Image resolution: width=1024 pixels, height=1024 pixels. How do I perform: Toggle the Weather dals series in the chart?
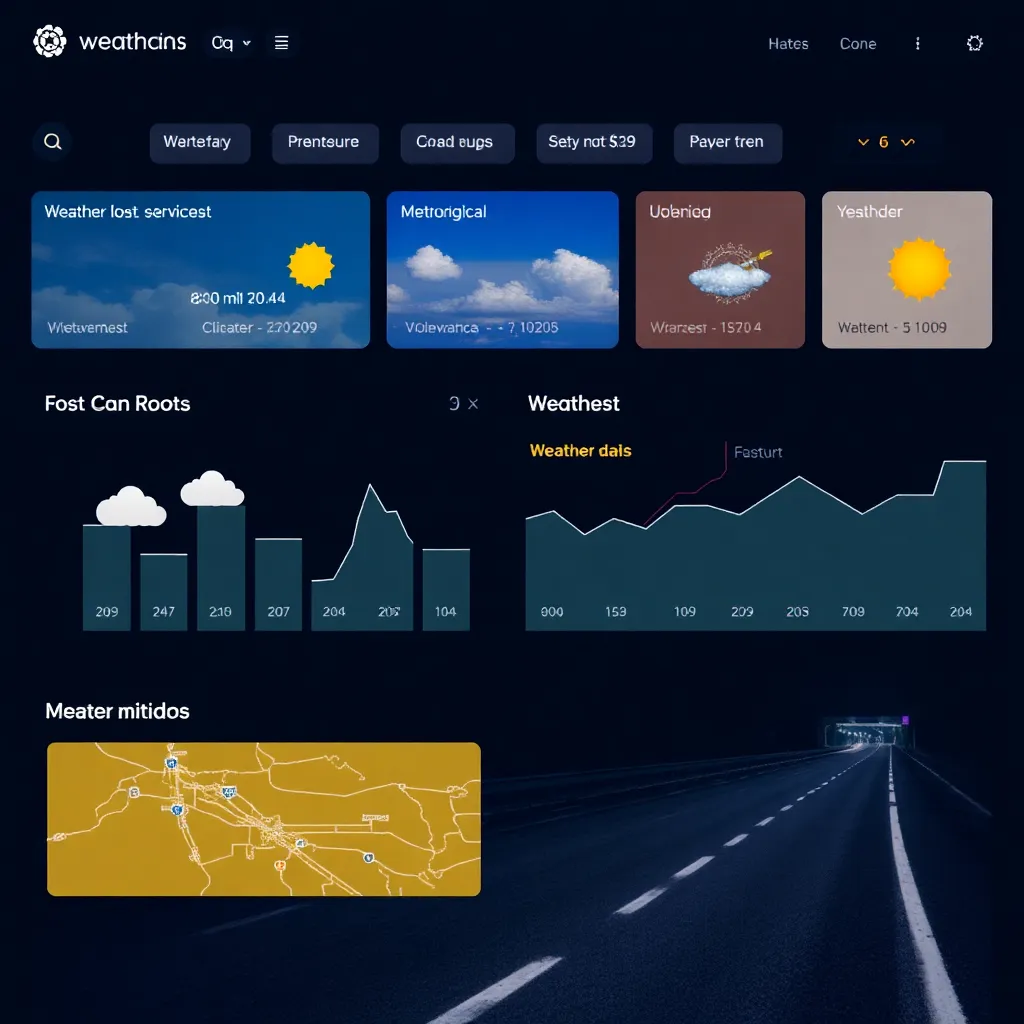coord(580,451)
